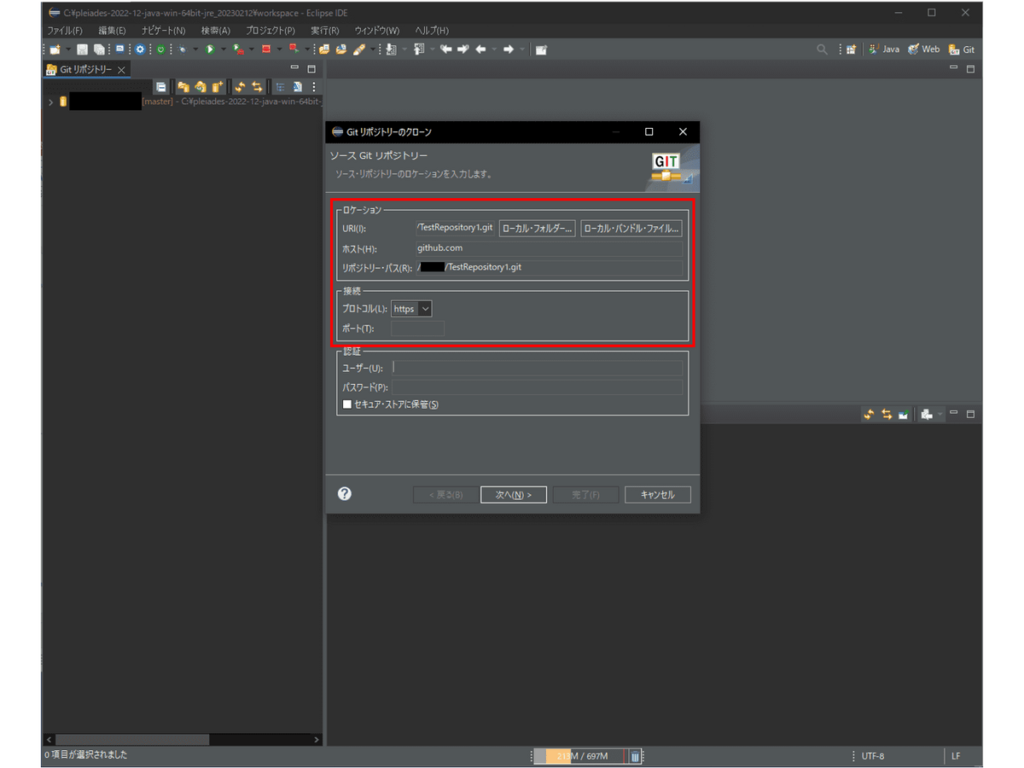The image size is (1024, 768).
Task: Switch to the Web perspective
Action: [x=924, y=50]
